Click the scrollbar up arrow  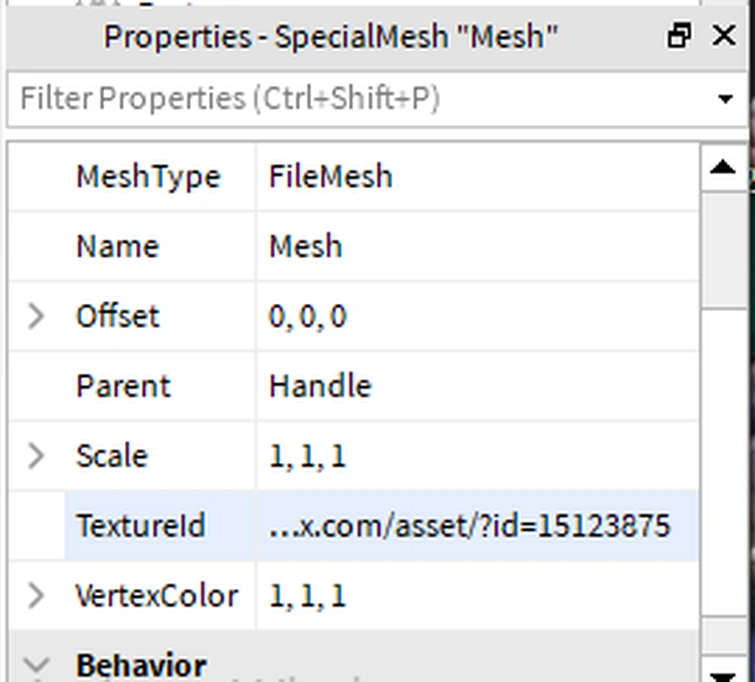tap(723, 166)
